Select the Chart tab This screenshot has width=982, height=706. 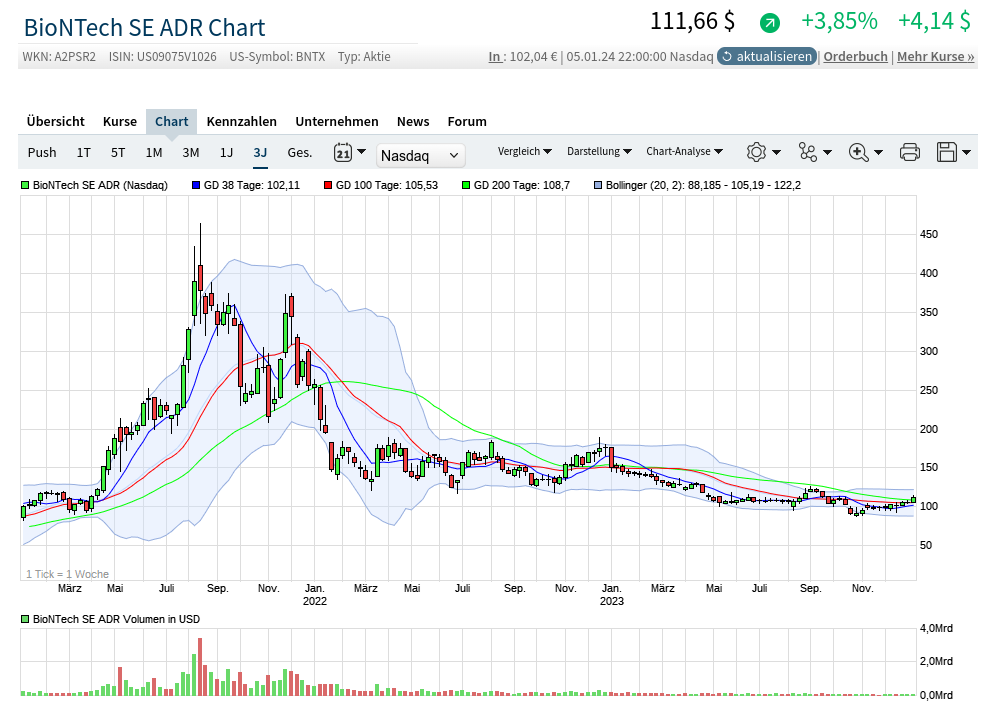[172, 122]
